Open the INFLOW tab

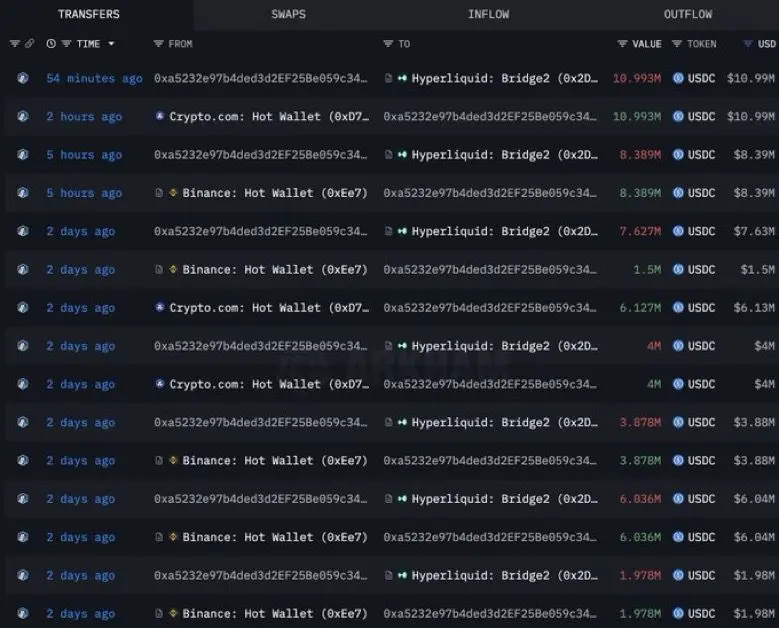[488, 14]
